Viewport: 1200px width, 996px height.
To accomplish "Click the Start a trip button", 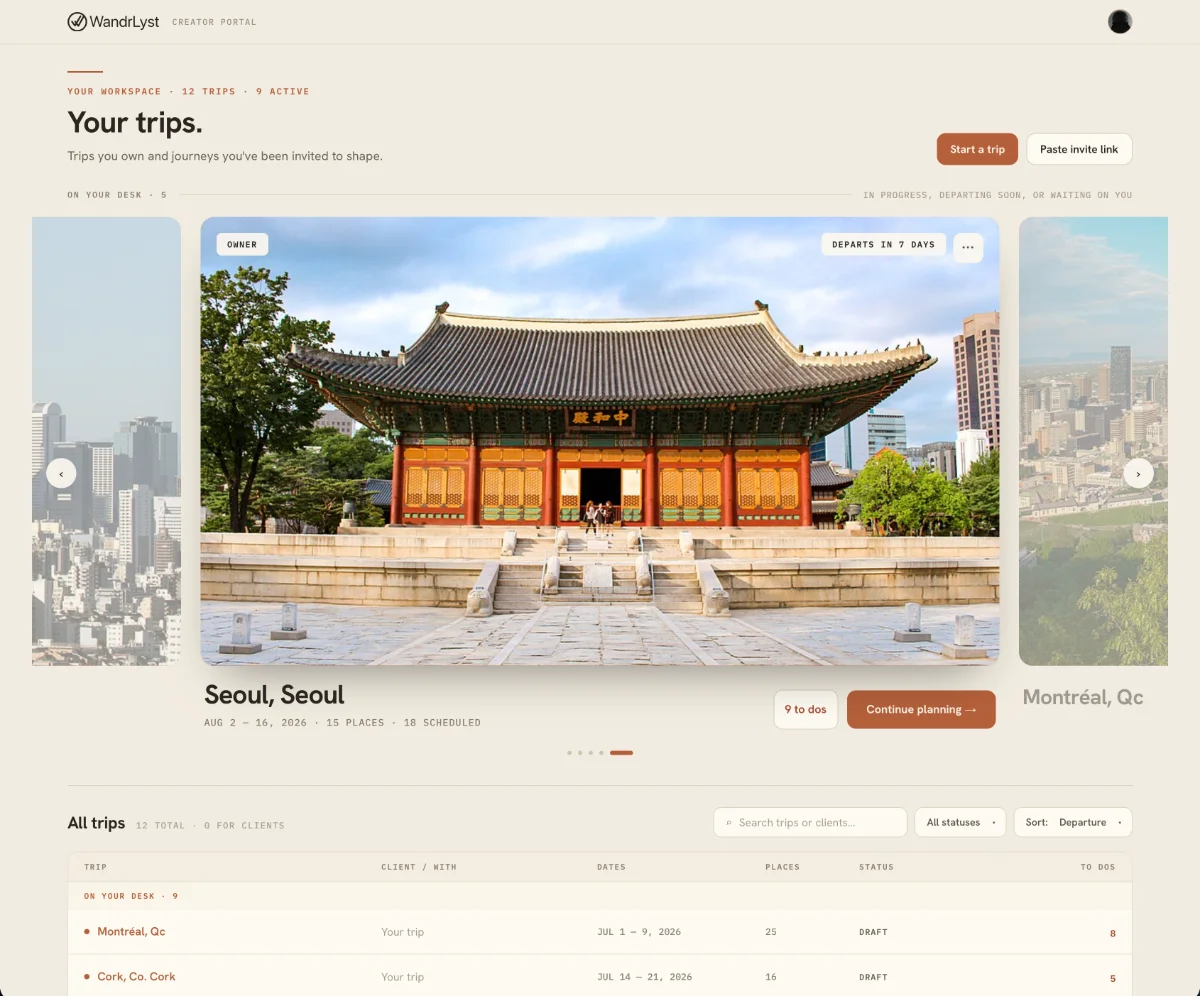I will (977, 149).
